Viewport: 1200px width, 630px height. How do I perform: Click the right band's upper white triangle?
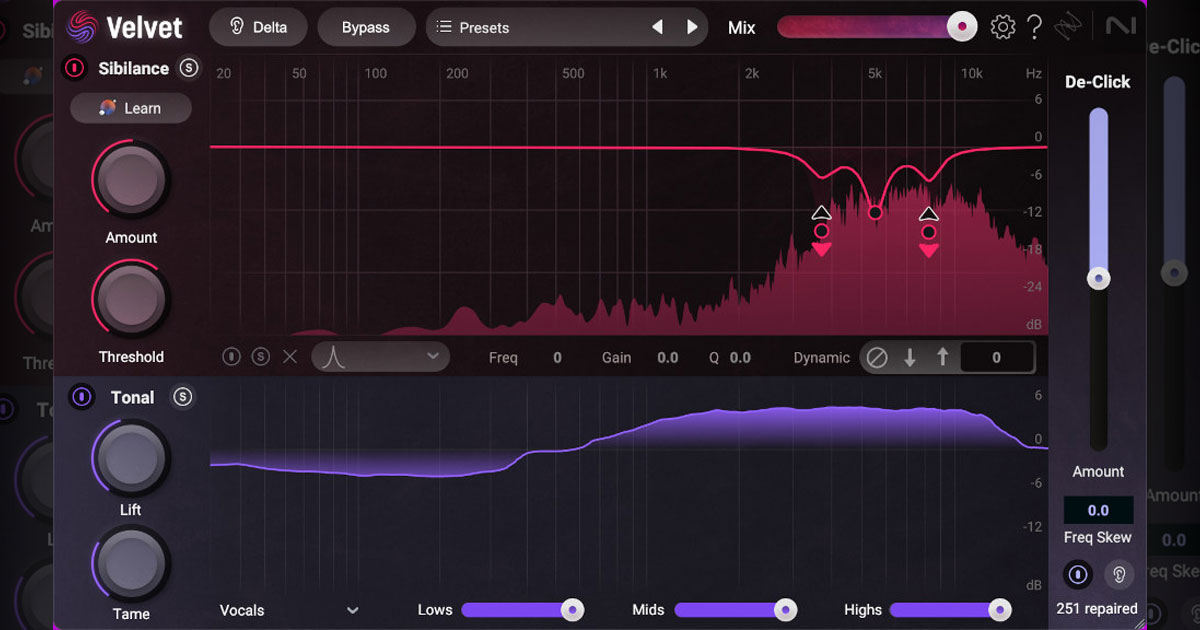click(x=928, y=213)
